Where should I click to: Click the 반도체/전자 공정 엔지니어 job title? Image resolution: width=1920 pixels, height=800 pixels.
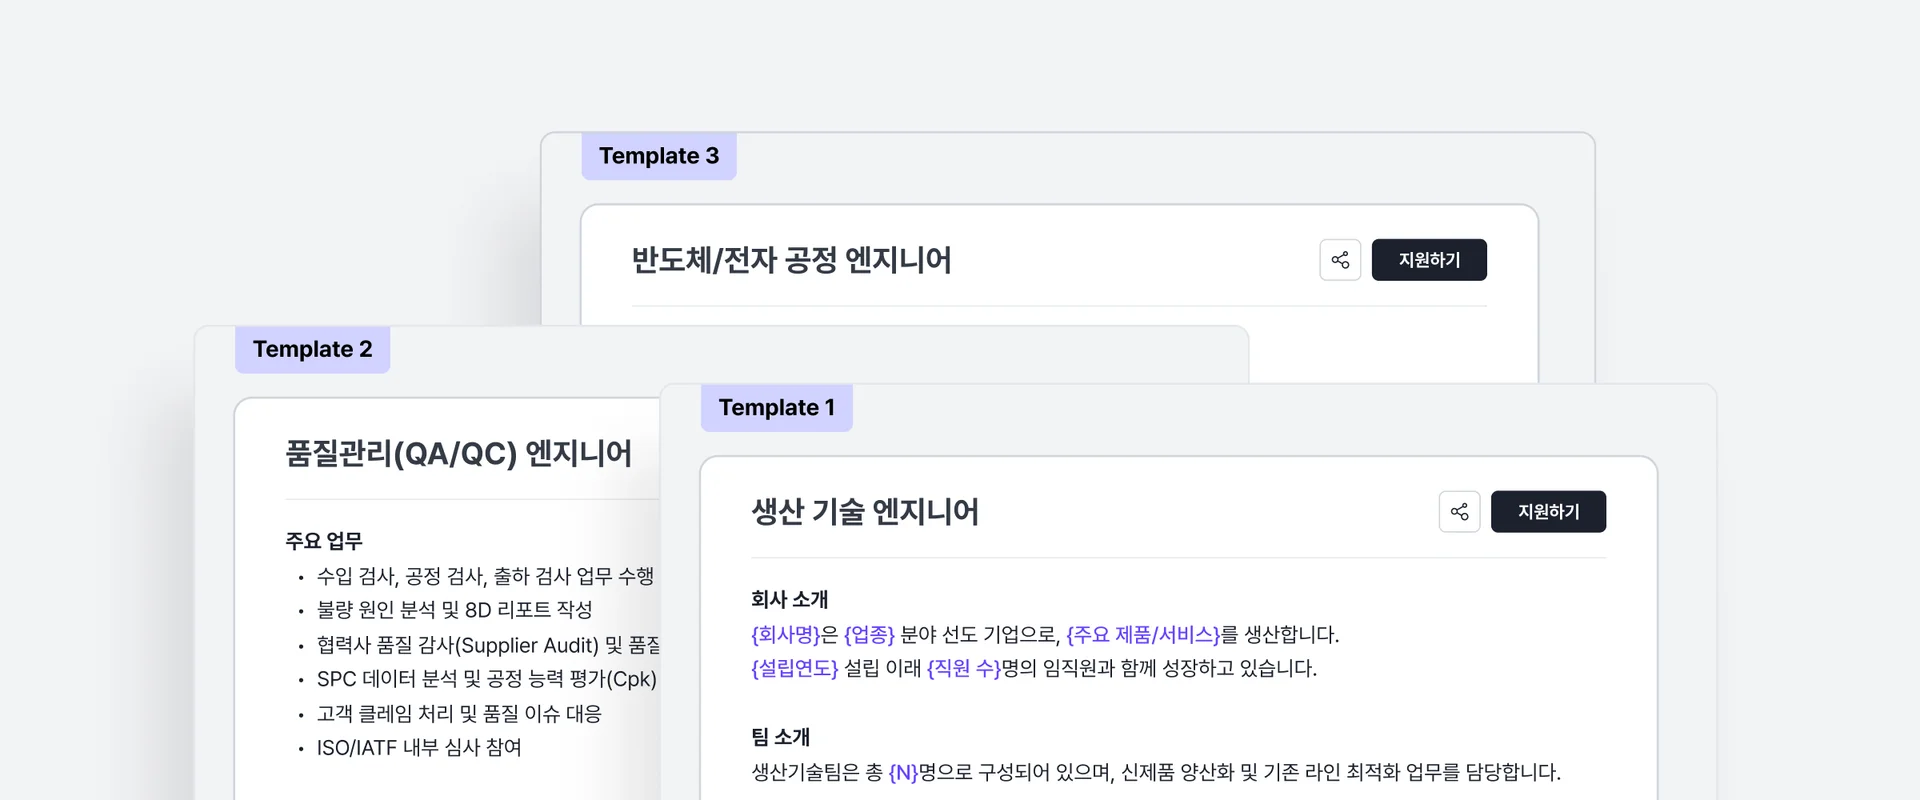coord(791,260)
